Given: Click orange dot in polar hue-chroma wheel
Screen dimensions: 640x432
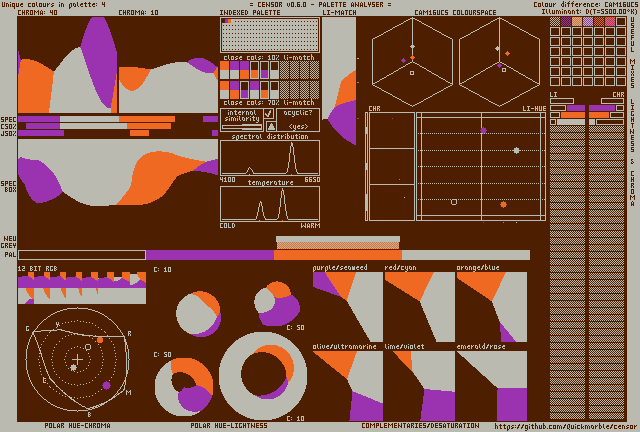Looking at the screenshot, I should 100,340.
